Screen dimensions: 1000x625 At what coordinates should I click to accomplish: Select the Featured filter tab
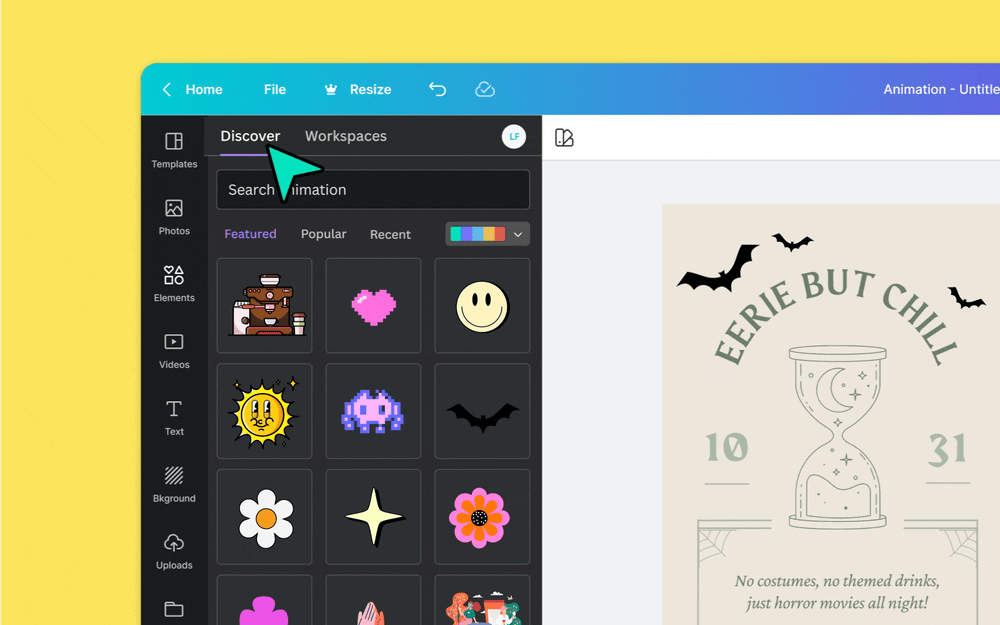251,234
